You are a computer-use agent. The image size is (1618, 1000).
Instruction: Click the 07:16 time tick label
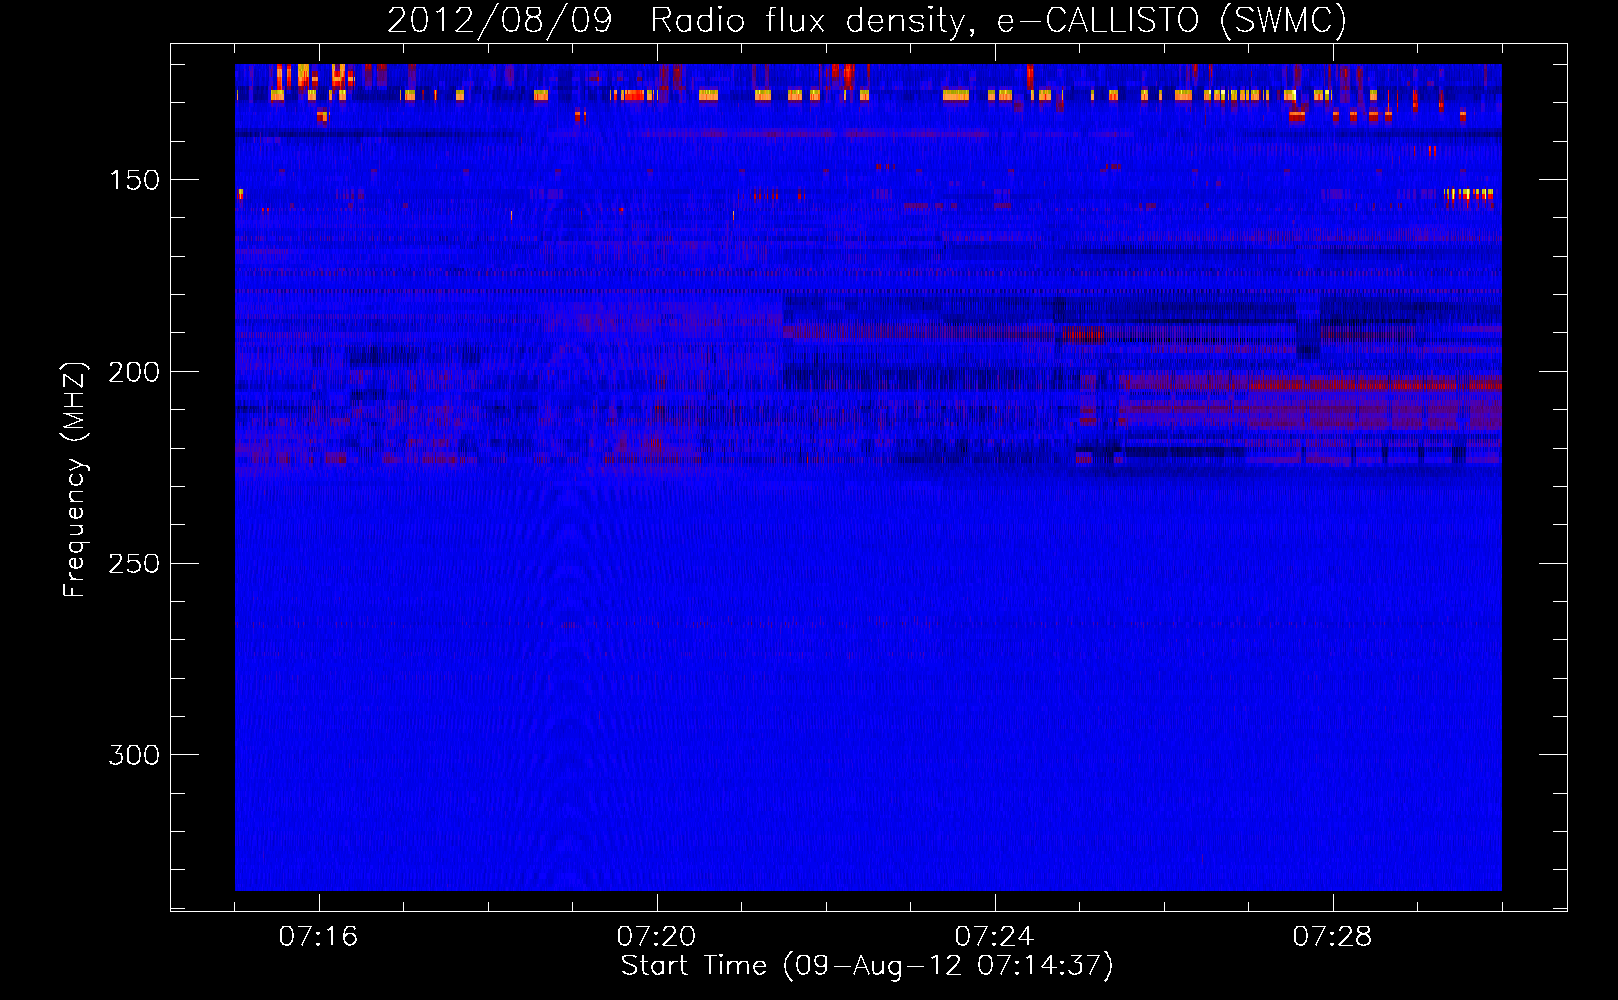(x=318, y=937)
